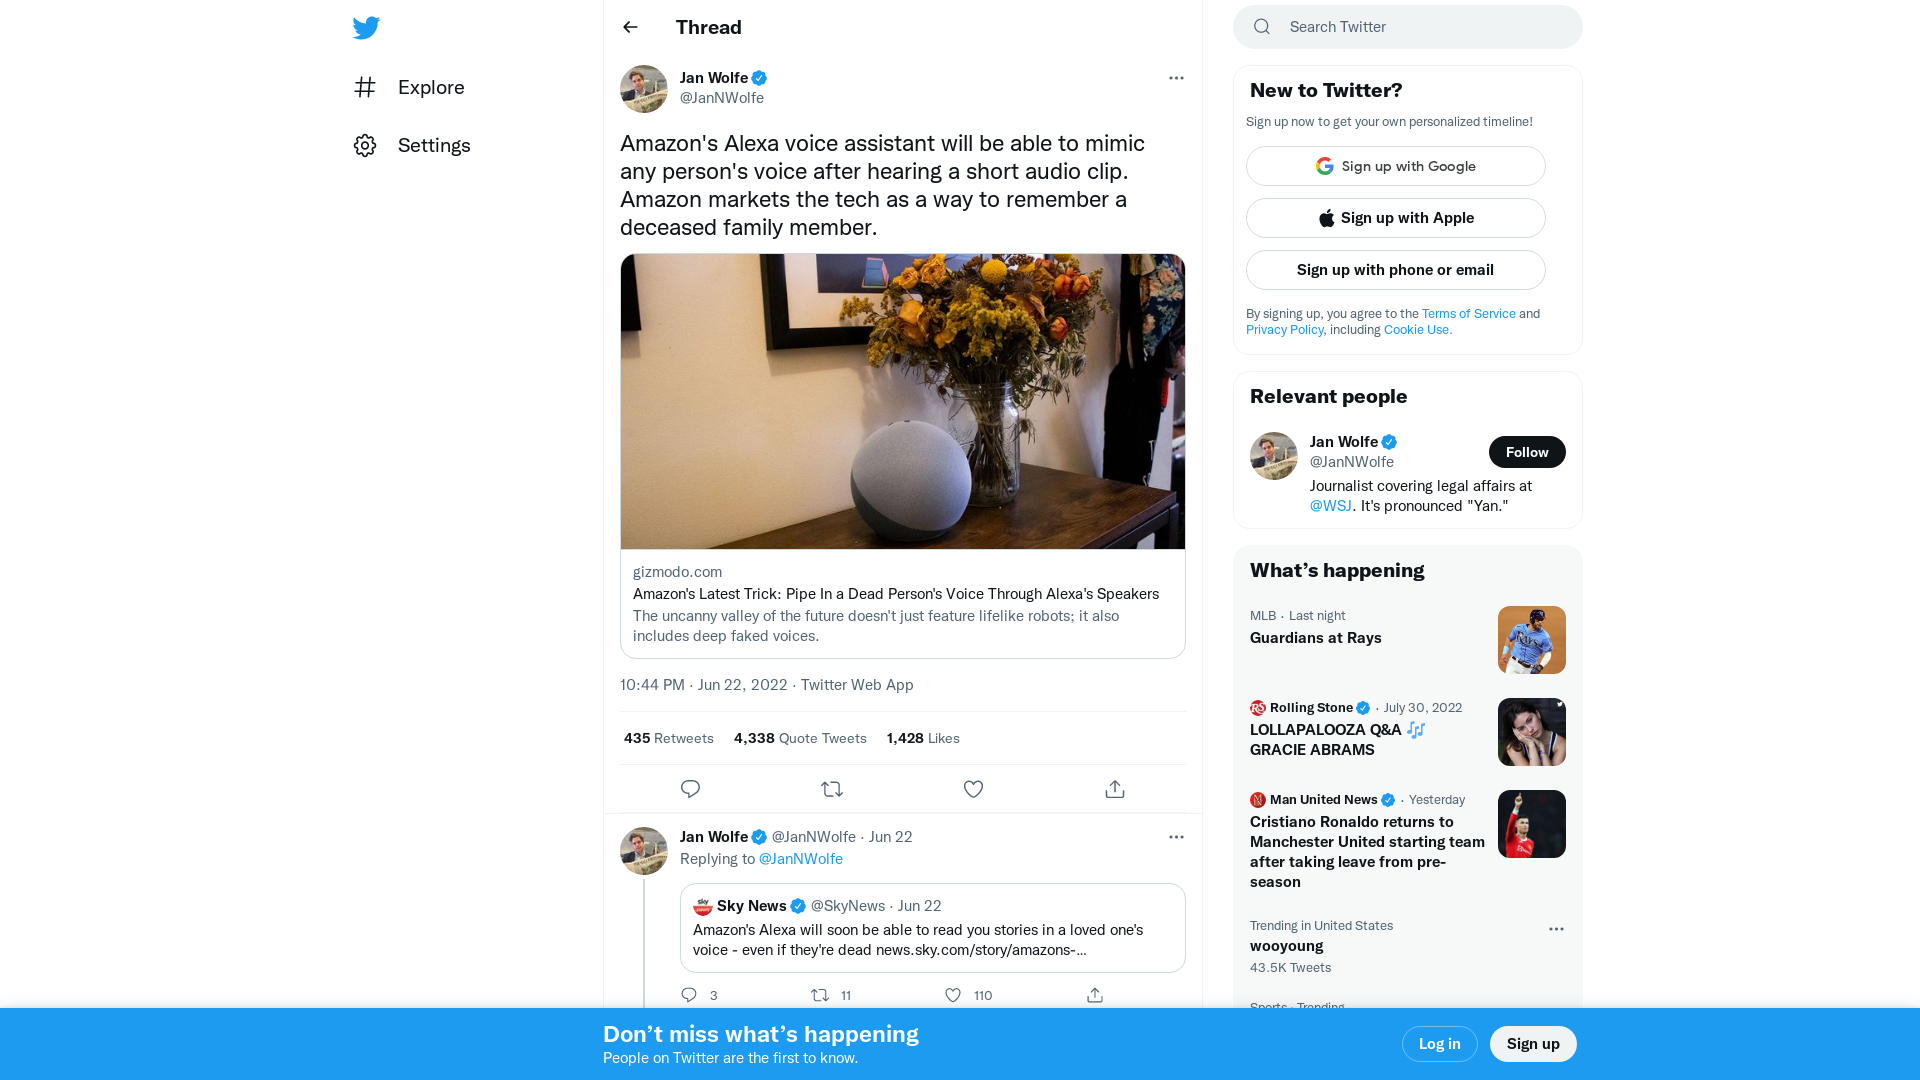Click Sign up with Google
This screenshot has width=1920, height=1080.
click(x=1395, y=166)
